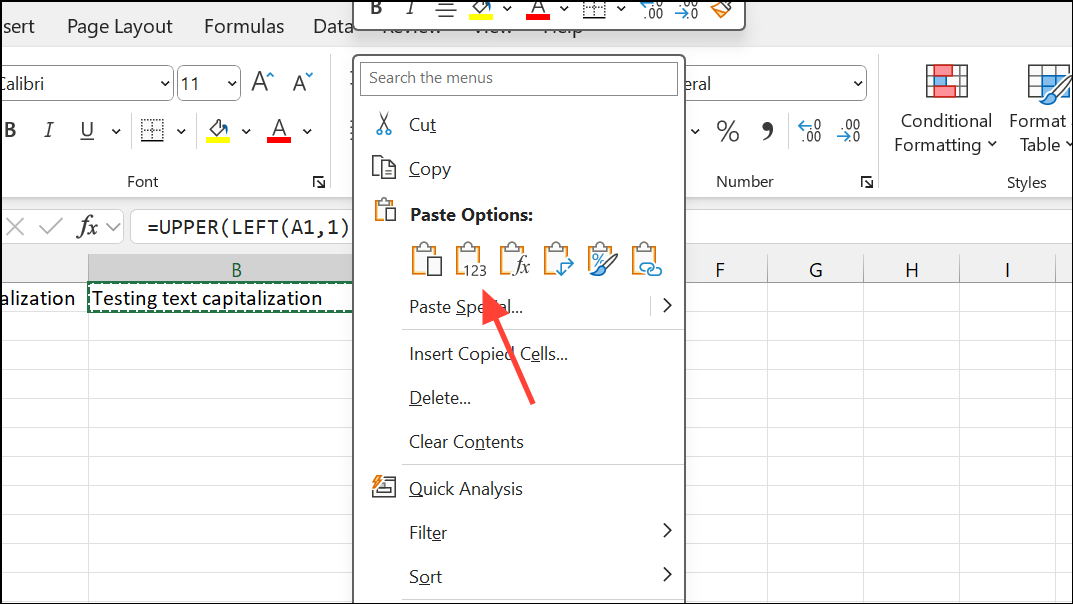Select the Paste Transpose icon

(558, 260)
